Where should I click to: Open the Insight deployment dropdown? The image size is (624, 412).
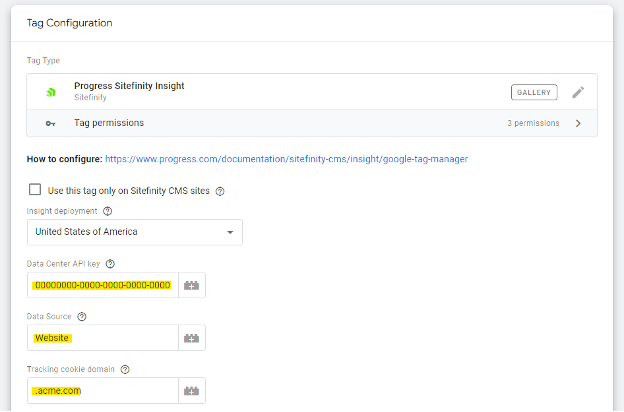click(x=135, y=232)
